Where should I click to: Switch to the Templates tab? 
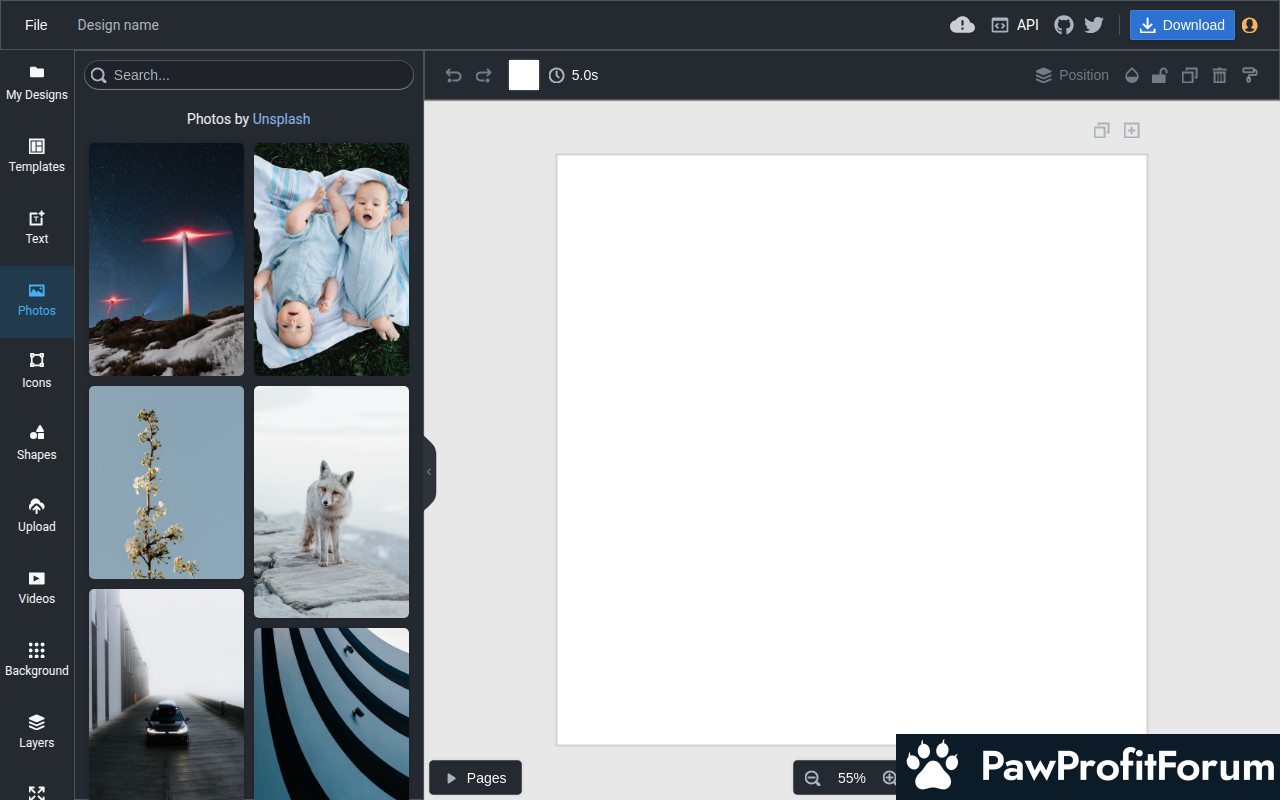[37, 156]
